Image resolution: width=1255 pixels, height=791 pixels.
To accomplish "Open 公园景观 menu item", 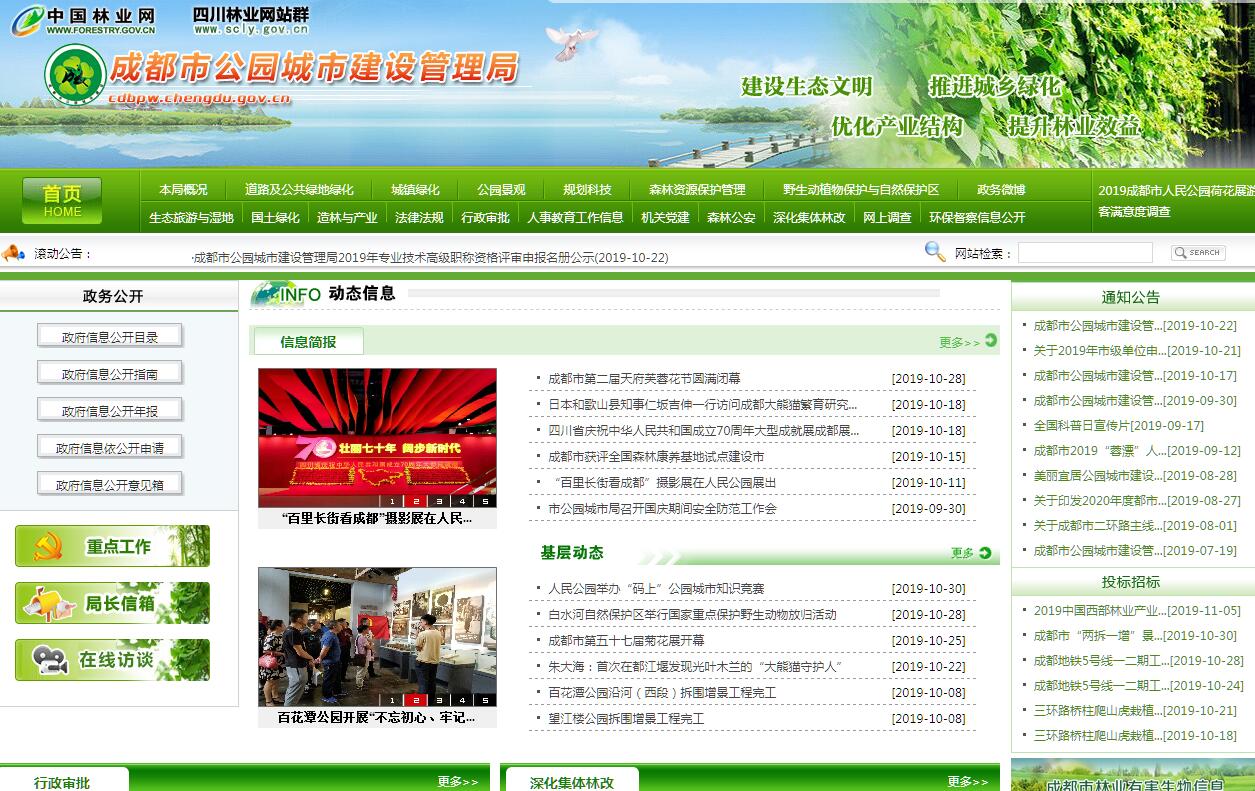I will [x=501, y=190].
